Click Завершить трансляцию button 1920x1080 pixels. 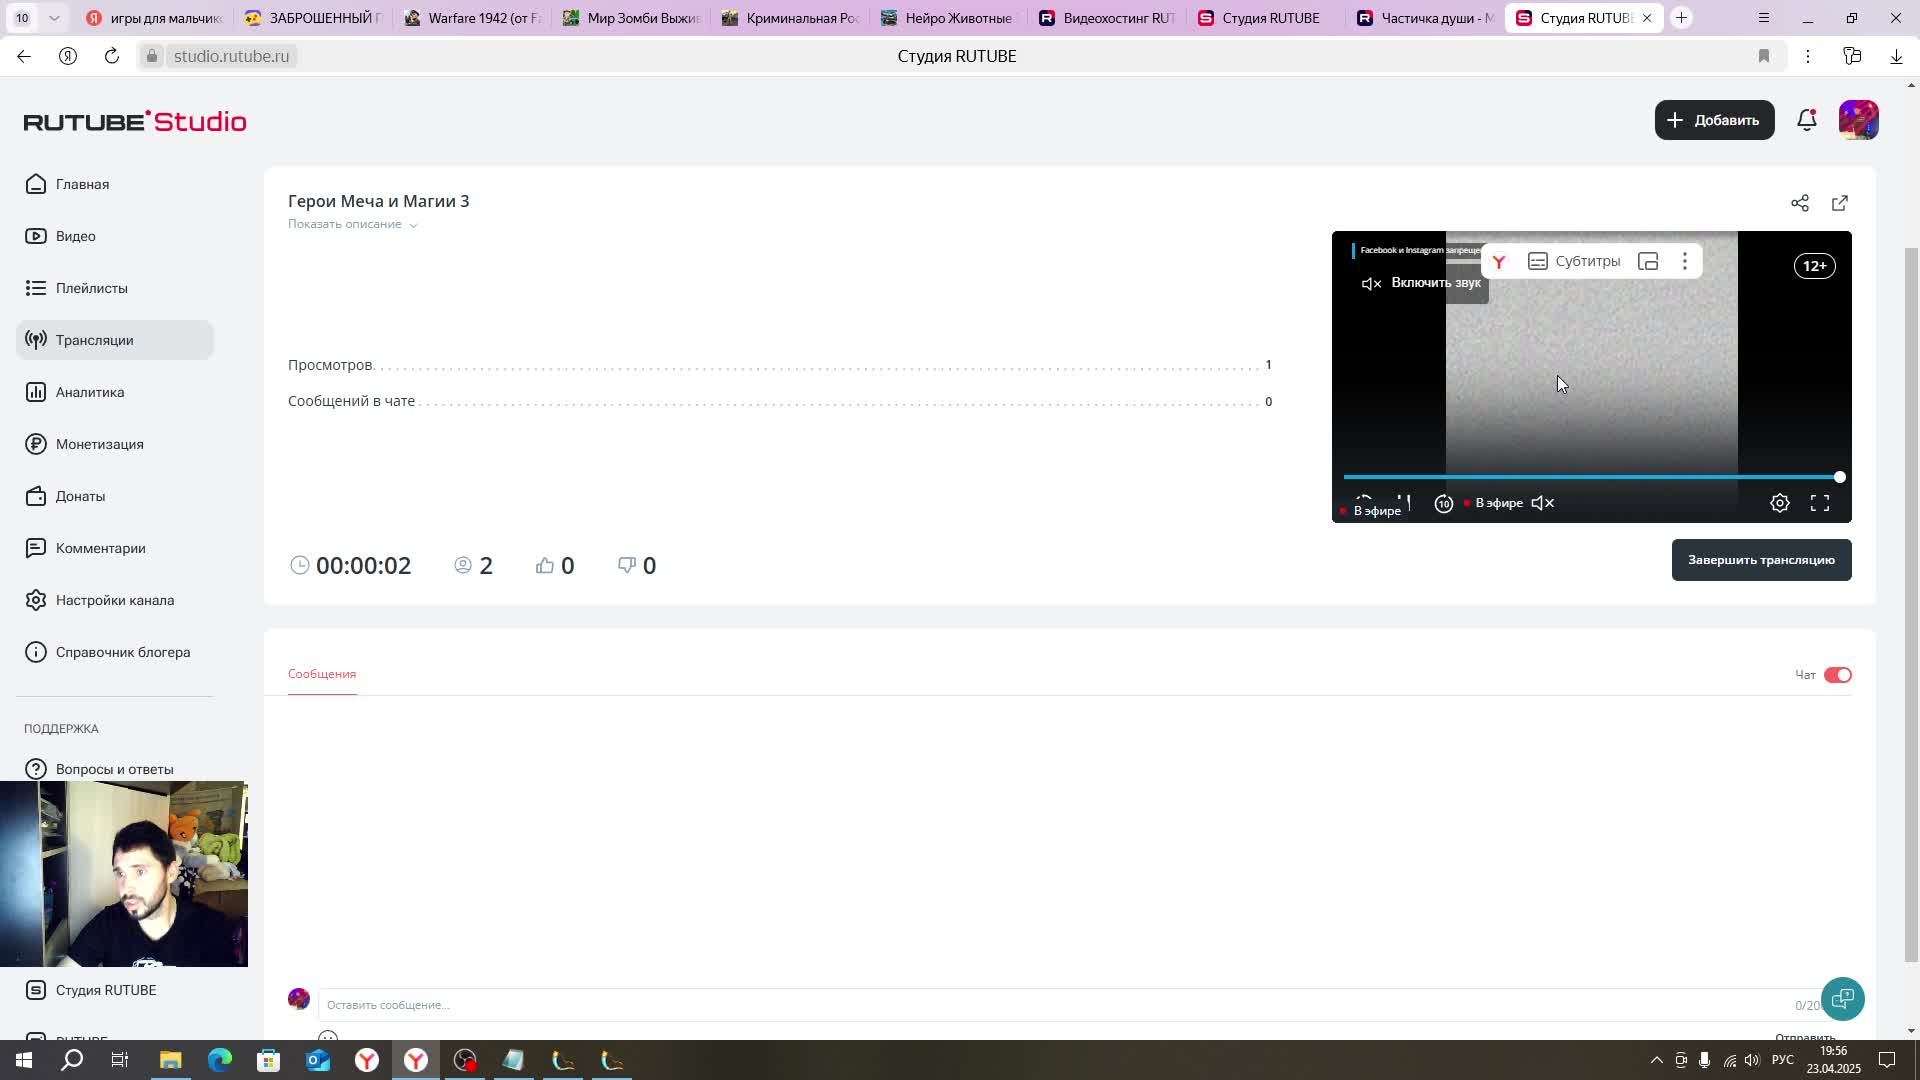pyautogui.click(x=1761, y=560)
